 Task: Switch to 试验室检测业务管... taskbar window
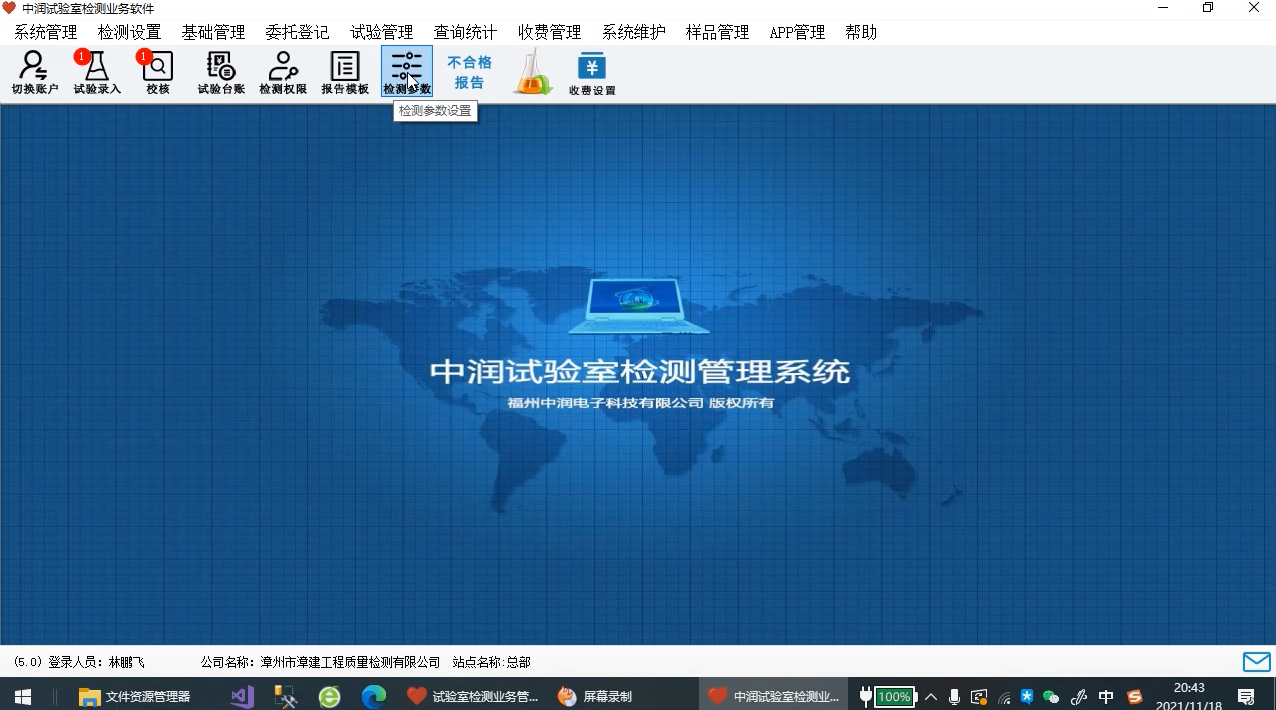[x=473, y=696]
